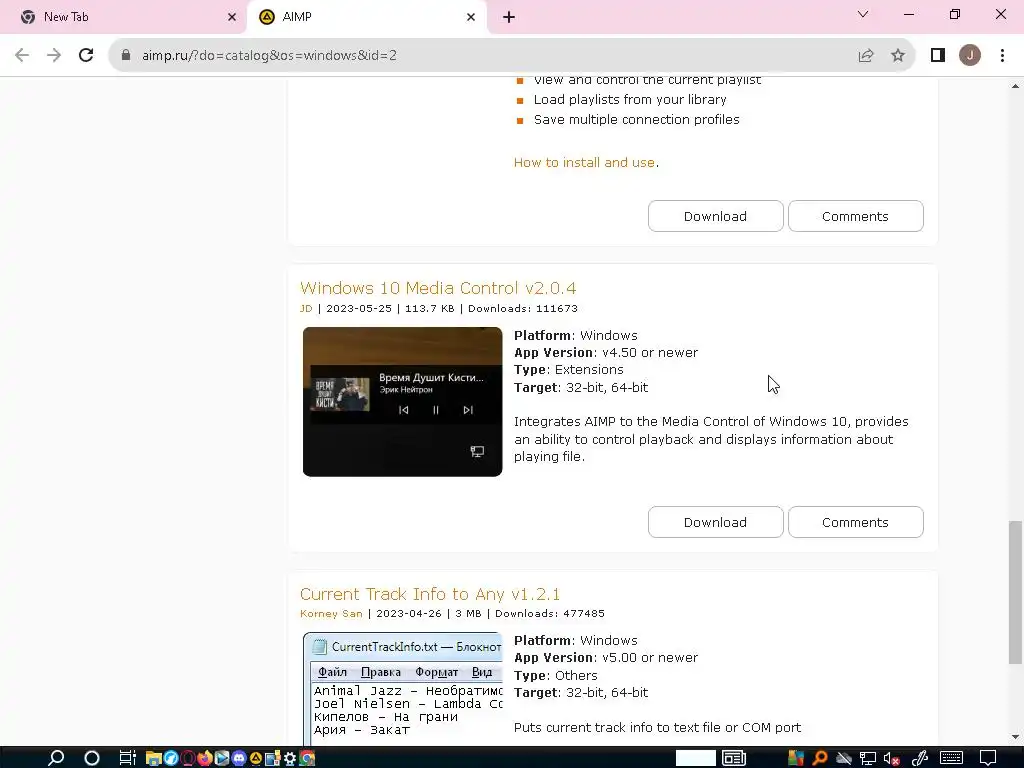This screenshot has height=768, width=1024.
Task: Bookmark this page with the star icon
Action: pos(898,56)
